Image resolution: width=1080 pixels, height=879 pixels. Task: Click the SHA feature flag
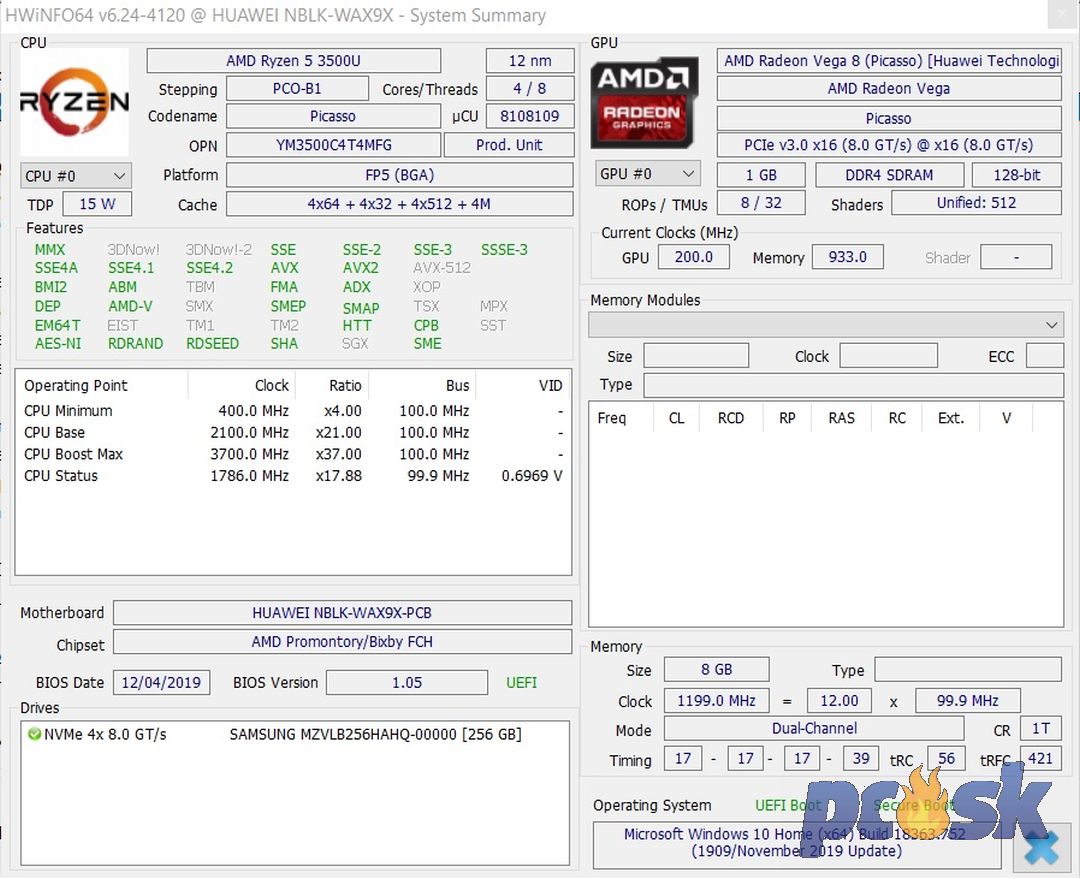[284, 343]
